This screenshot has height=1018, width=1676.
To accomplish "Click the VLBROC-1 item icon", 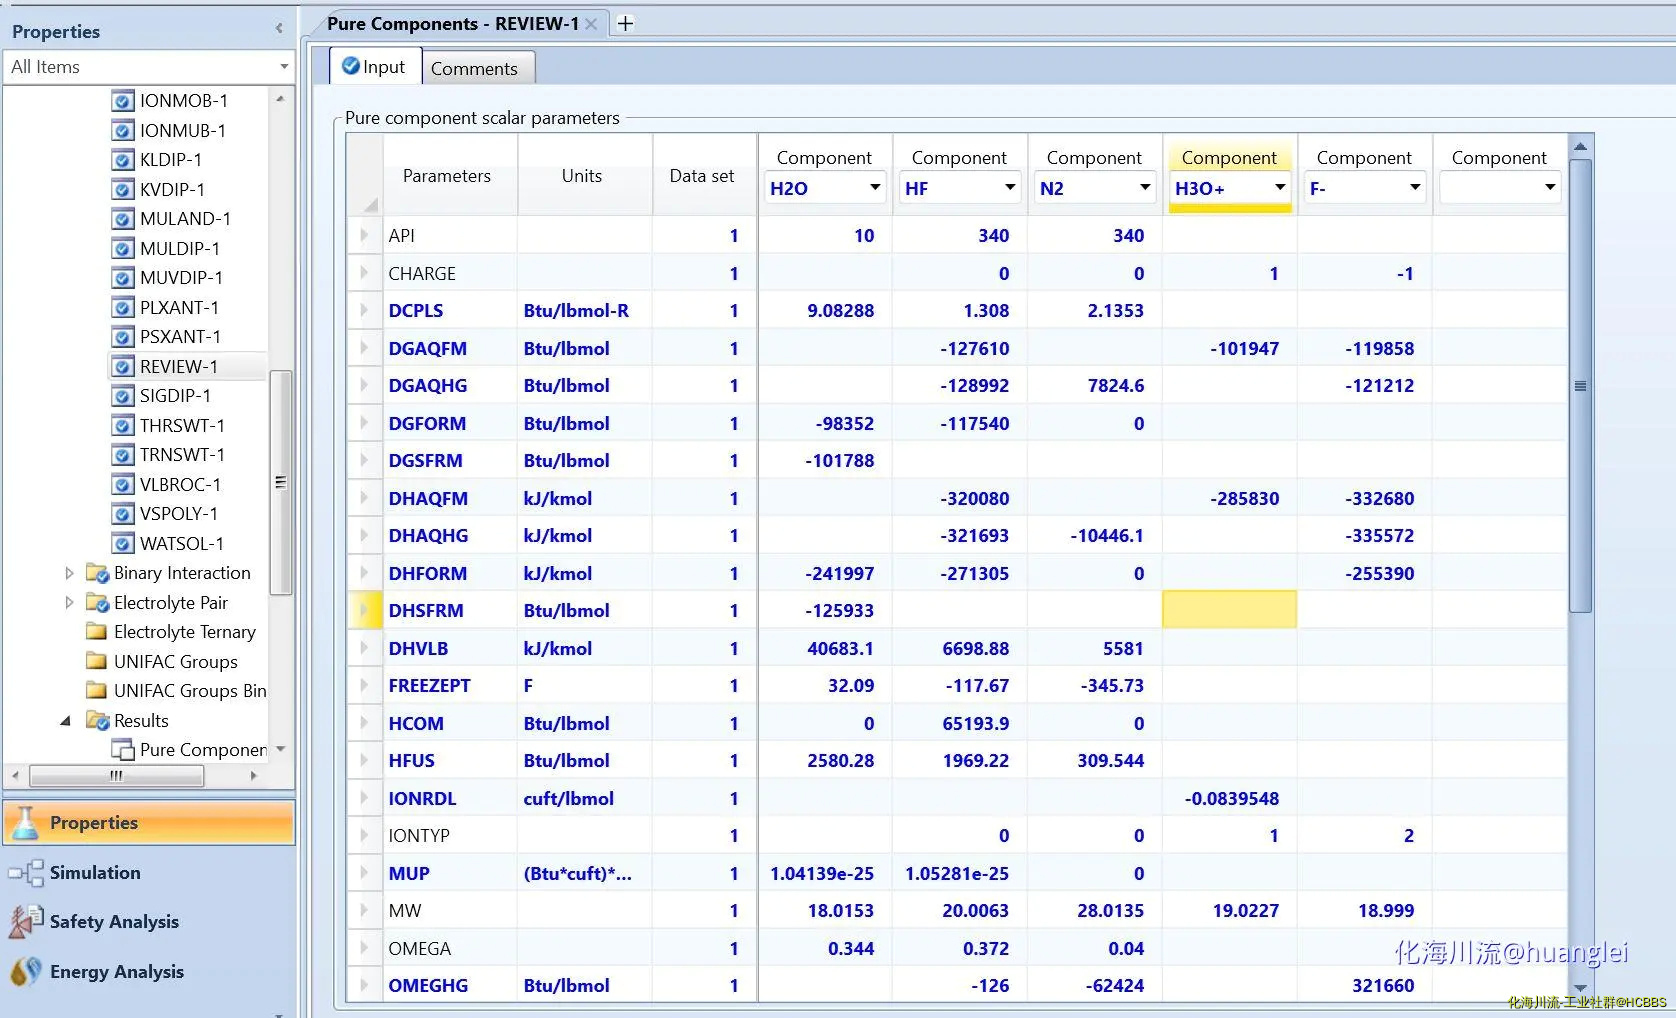I will 122,485.
